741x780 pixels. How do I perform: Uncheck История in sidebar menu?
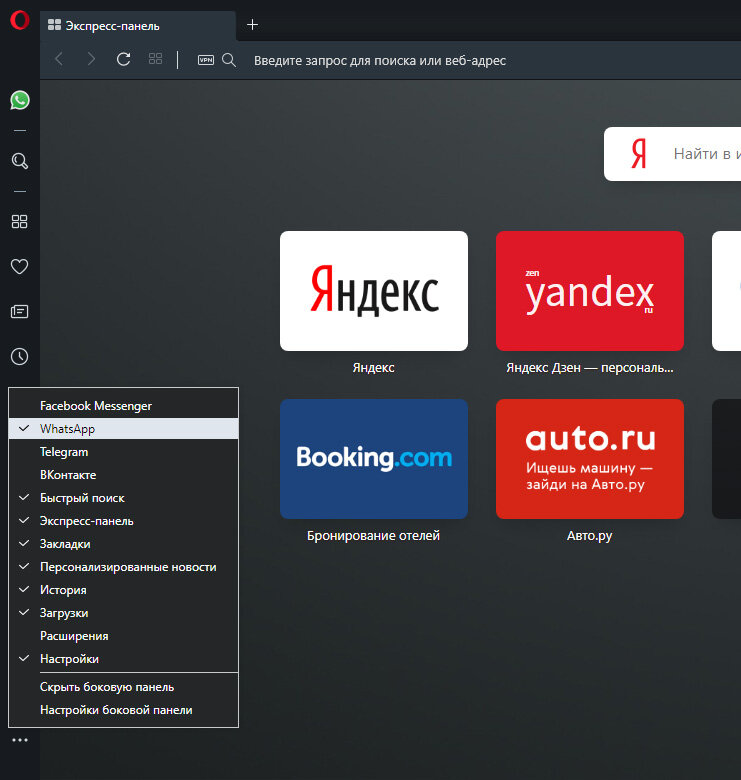pyautogui.click(x=123, y=589)
